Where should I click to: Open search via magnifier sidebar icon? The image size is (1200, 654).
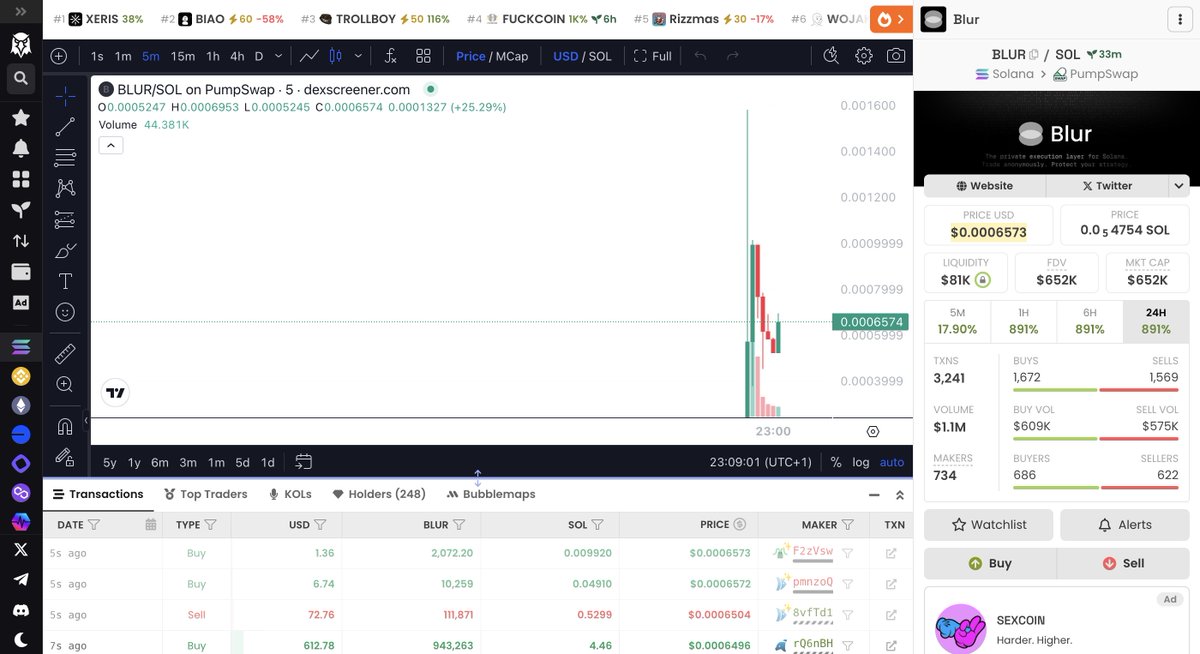(20, 77)
